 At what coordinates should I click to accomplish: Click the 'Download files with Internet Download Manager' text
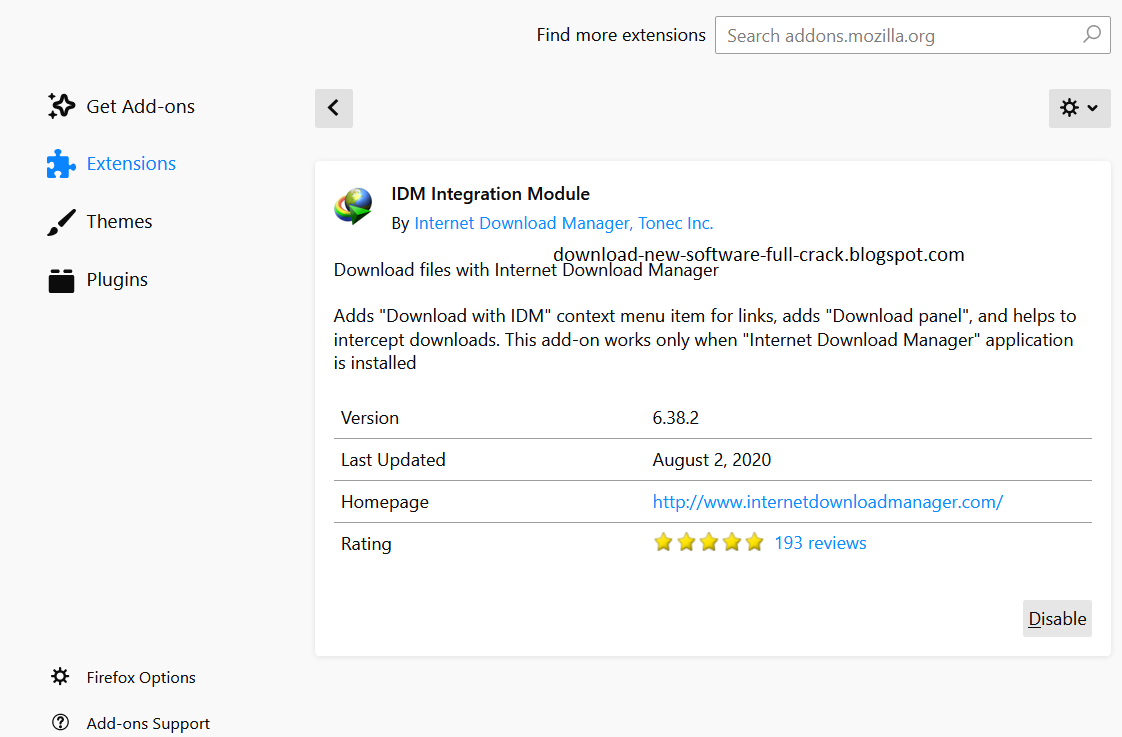(526, 270)
